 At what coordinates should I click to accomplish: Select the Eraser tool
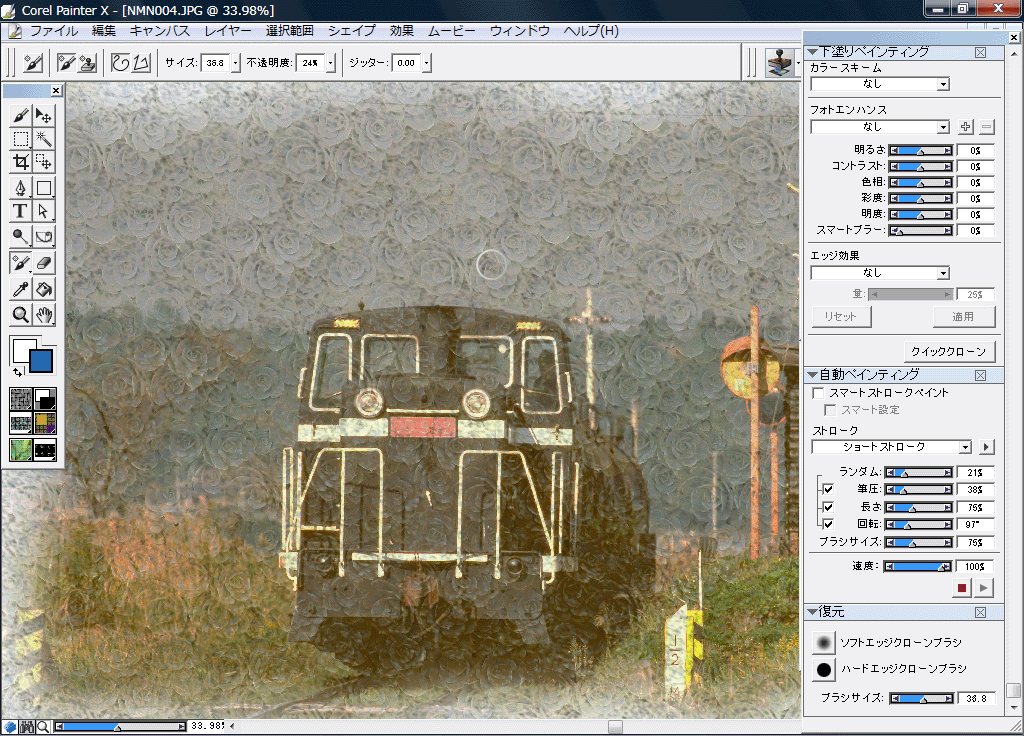pos(44,263)
